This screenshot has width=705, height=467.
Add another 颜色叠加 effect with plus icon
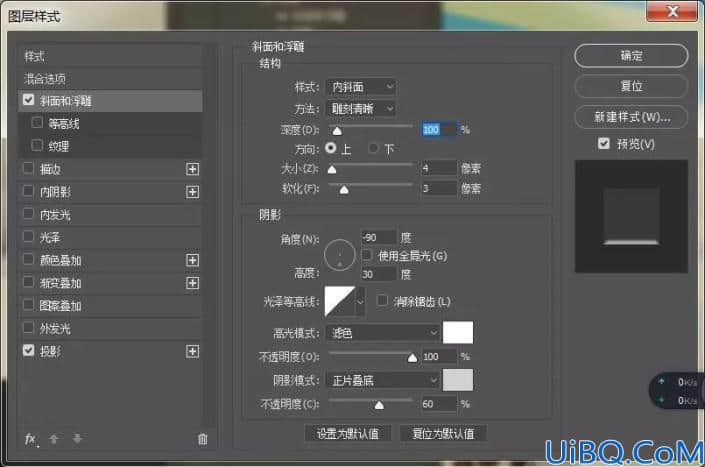(x=192, y=260)
